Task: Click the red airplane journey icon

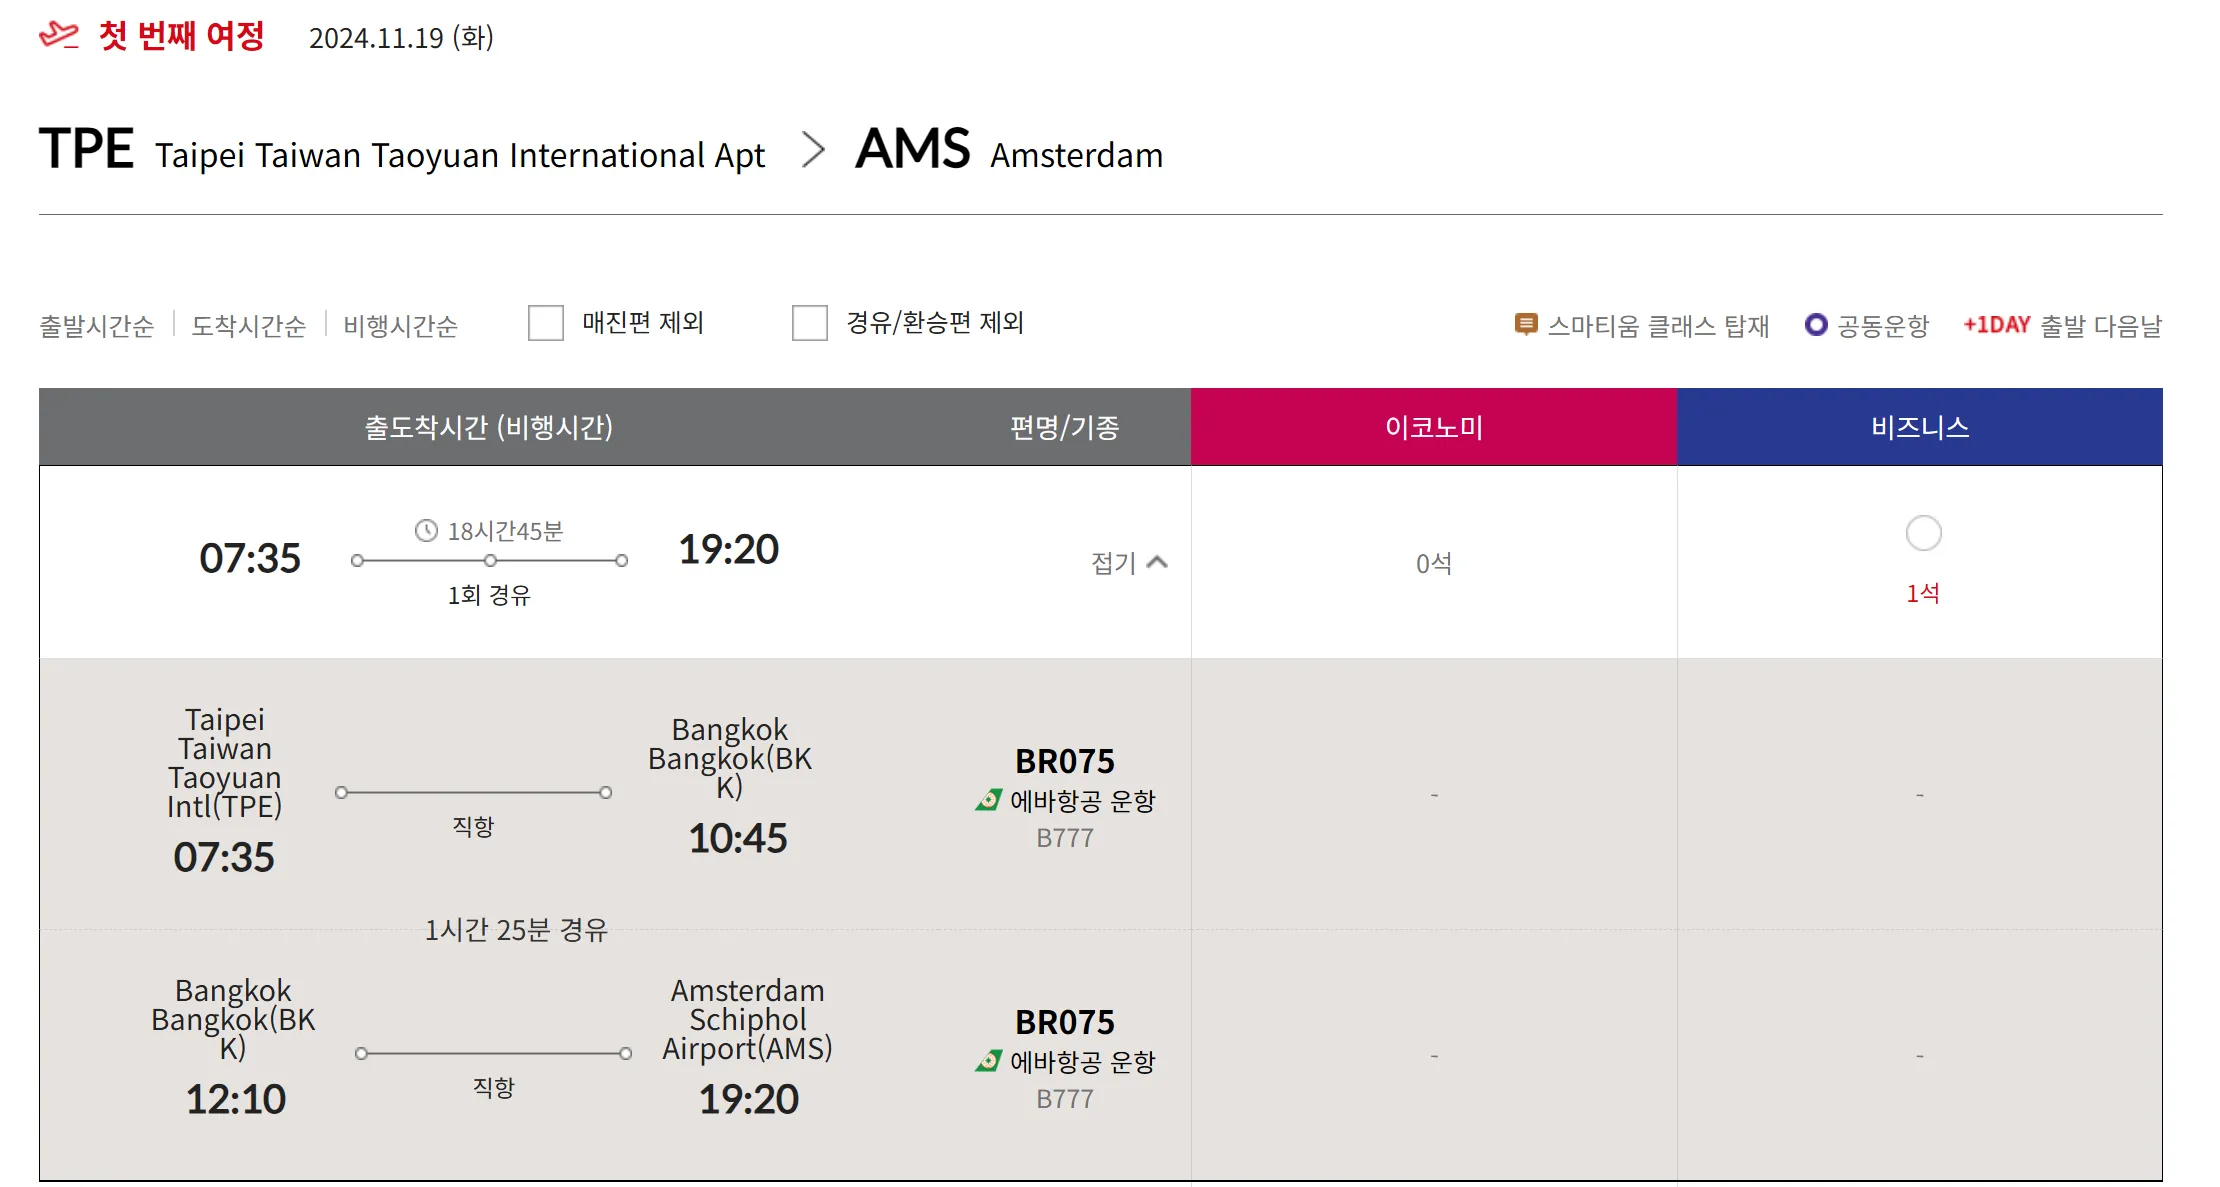Action: coord(58,36)
